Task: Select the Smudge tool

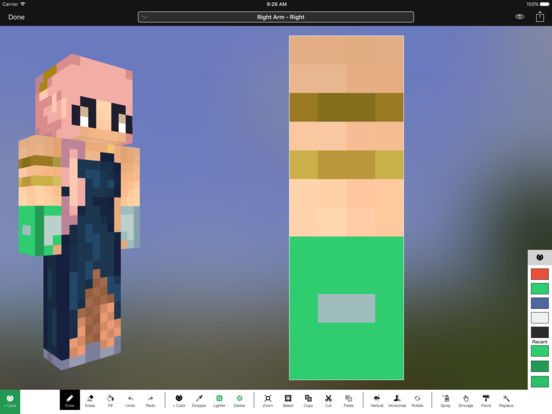Action: click(x=465, y=401)
